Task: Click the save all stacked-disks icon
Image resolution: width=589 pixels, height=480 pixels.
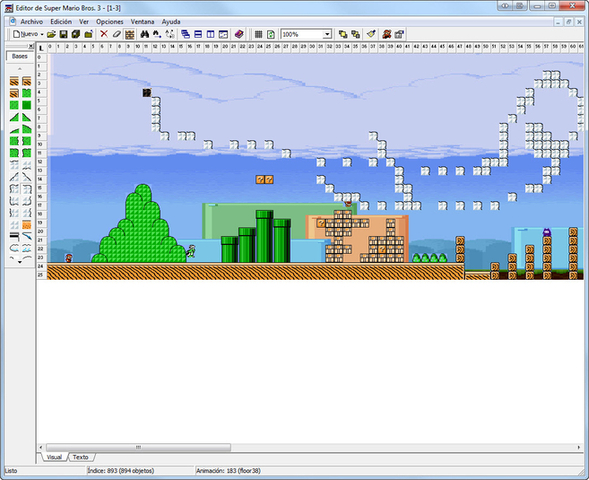Action: tap(76, 34)
